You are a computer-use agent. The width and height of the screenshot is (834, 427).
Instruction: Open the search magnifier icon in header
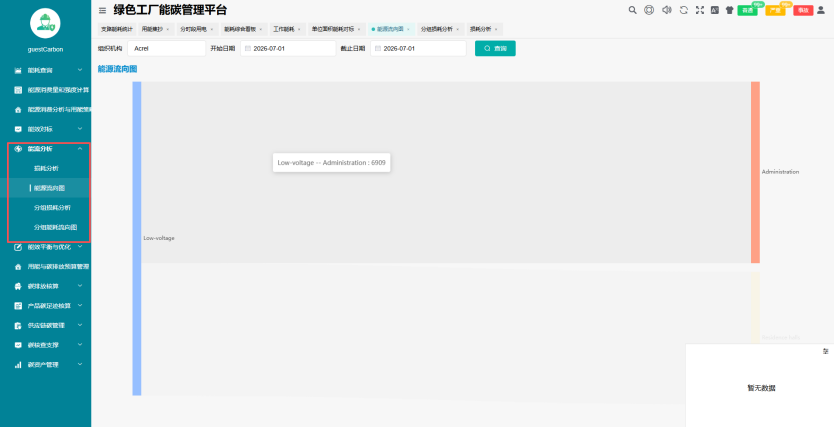point(632,10)
